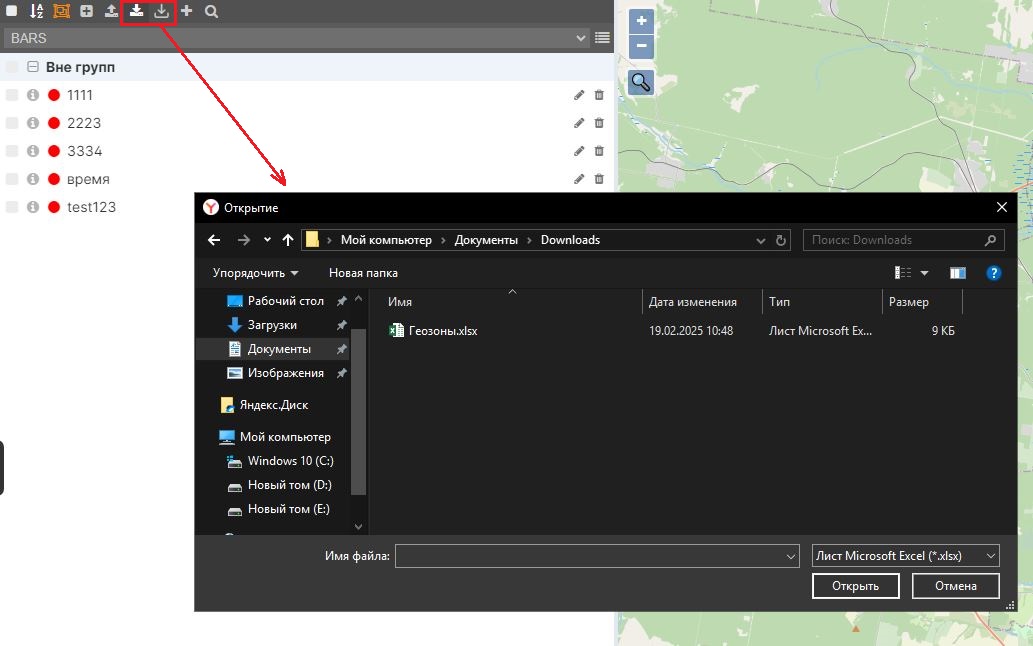Delete geozone 2223 with trash icon

point(599,123)
